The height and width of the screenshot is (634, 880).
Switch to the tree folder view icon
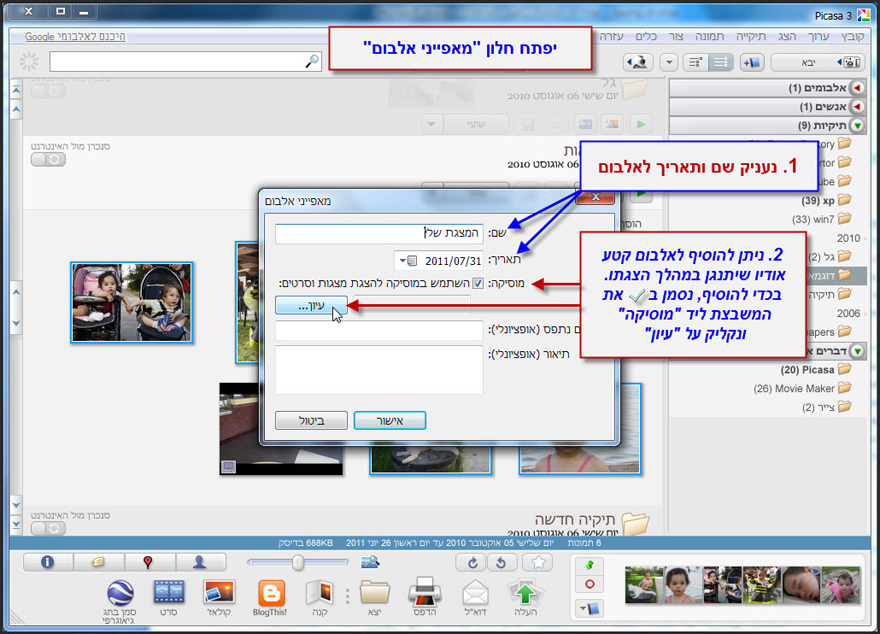pyautogui.click(x=696, y=62)
